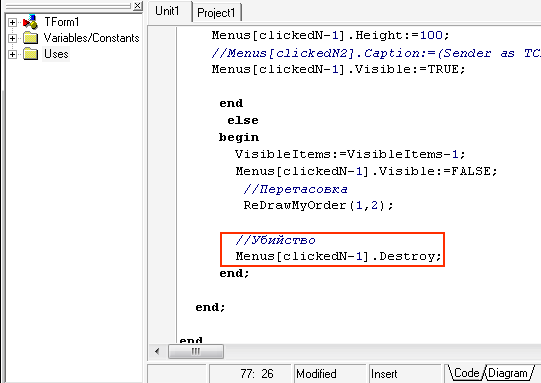Close the Code Explorer panel
The image size is (541, 383).
click(138, 6)
